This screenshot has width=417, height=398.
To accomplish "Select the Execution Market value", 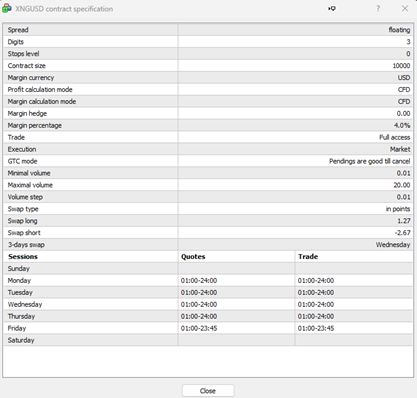I will click(400, 149).
